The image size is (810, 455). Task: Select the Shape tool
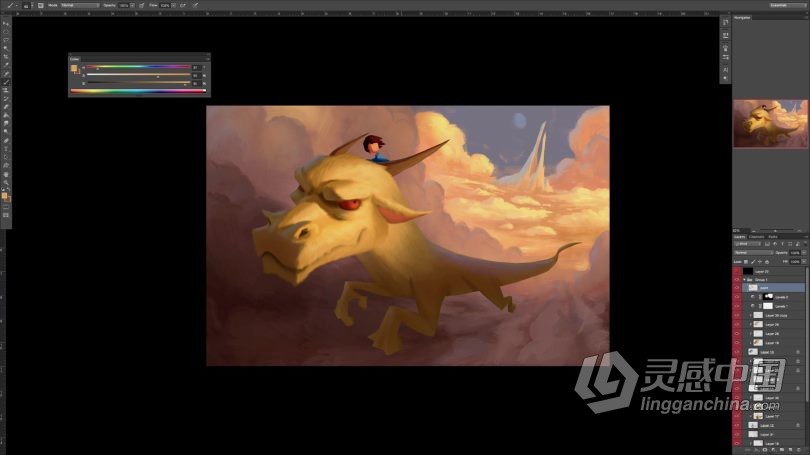click(6, 165)
